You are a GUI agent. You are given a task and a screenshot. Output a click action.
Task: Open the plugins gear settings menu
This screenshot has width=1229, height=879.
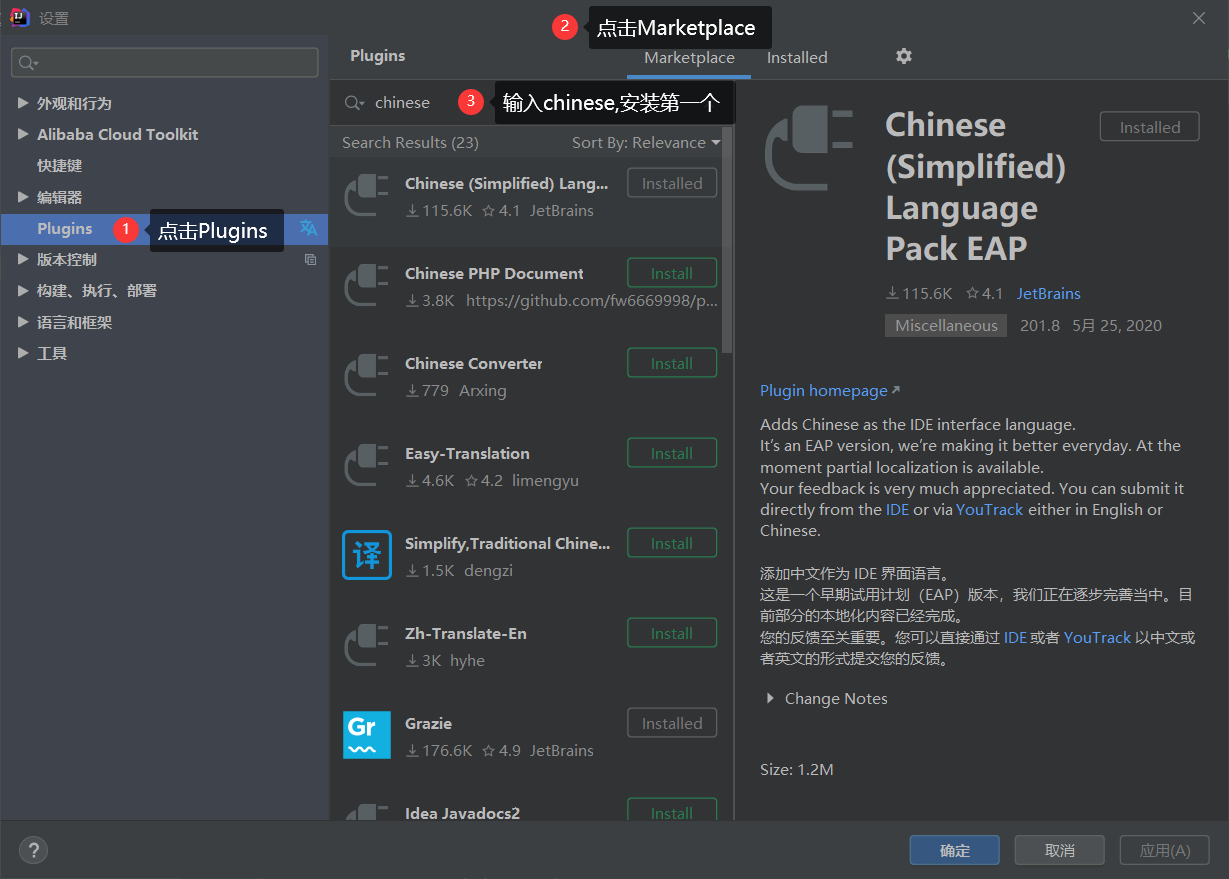pos(904,56)
